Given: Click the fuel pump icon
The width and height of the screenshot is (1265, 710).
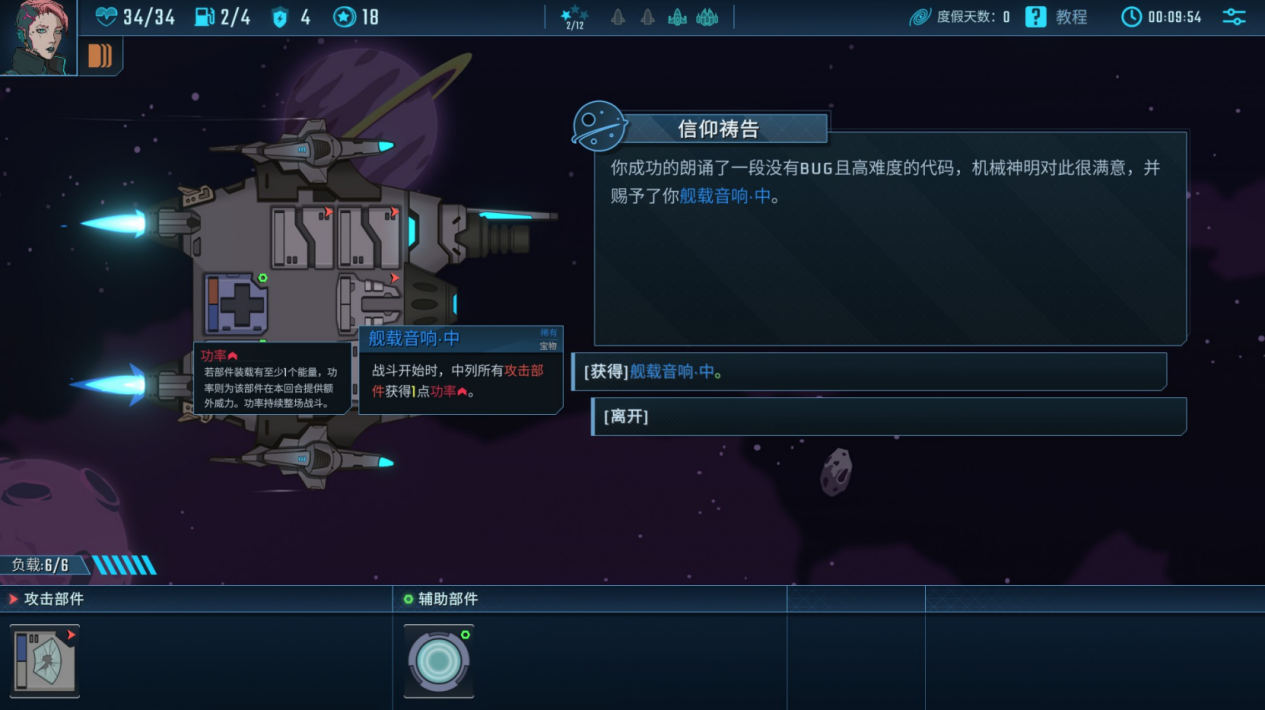Looking at the screenshot, I should pyautogui.click(x=203, y=17).
